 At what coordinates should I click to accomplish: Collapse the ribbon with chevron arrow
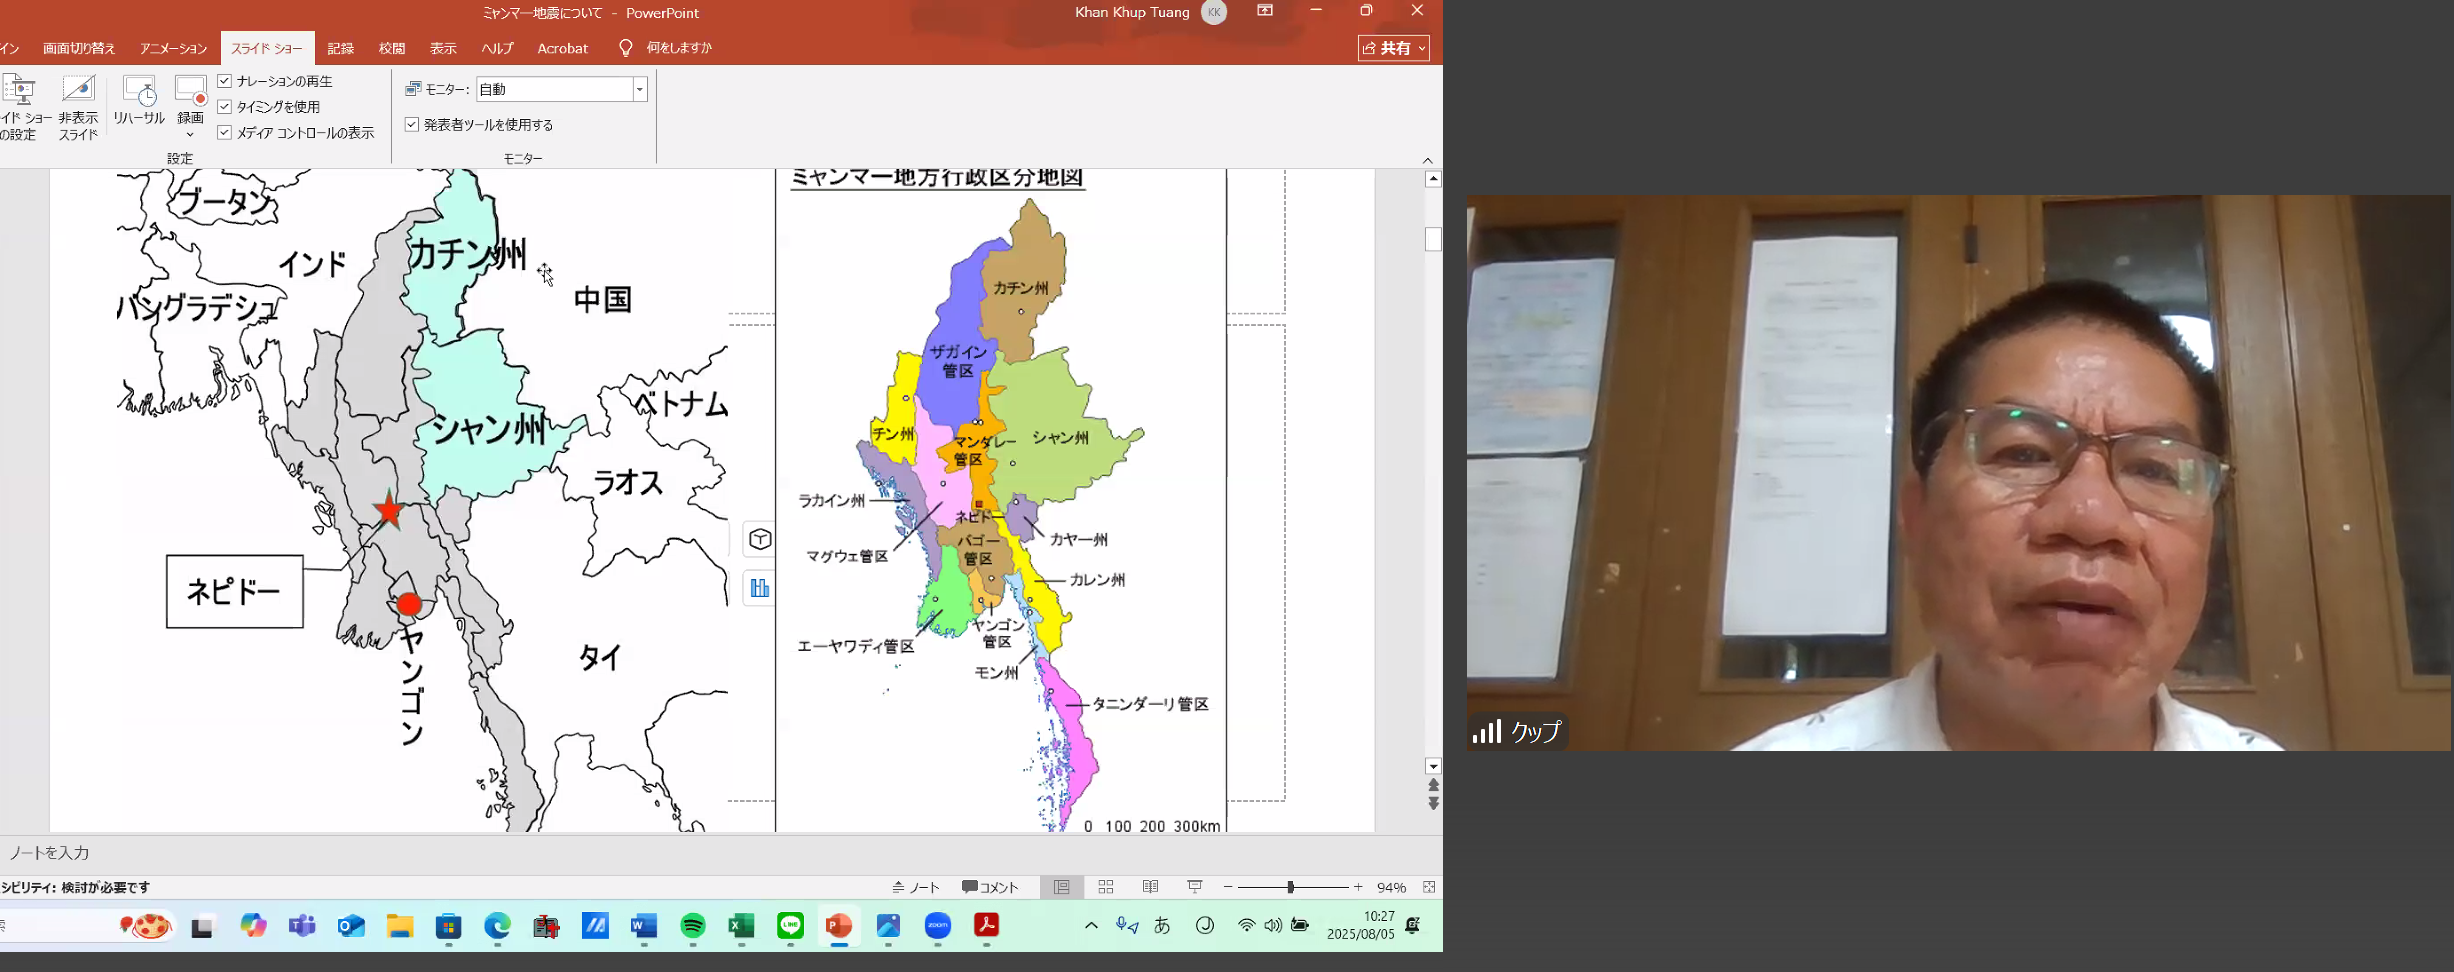1427,160
